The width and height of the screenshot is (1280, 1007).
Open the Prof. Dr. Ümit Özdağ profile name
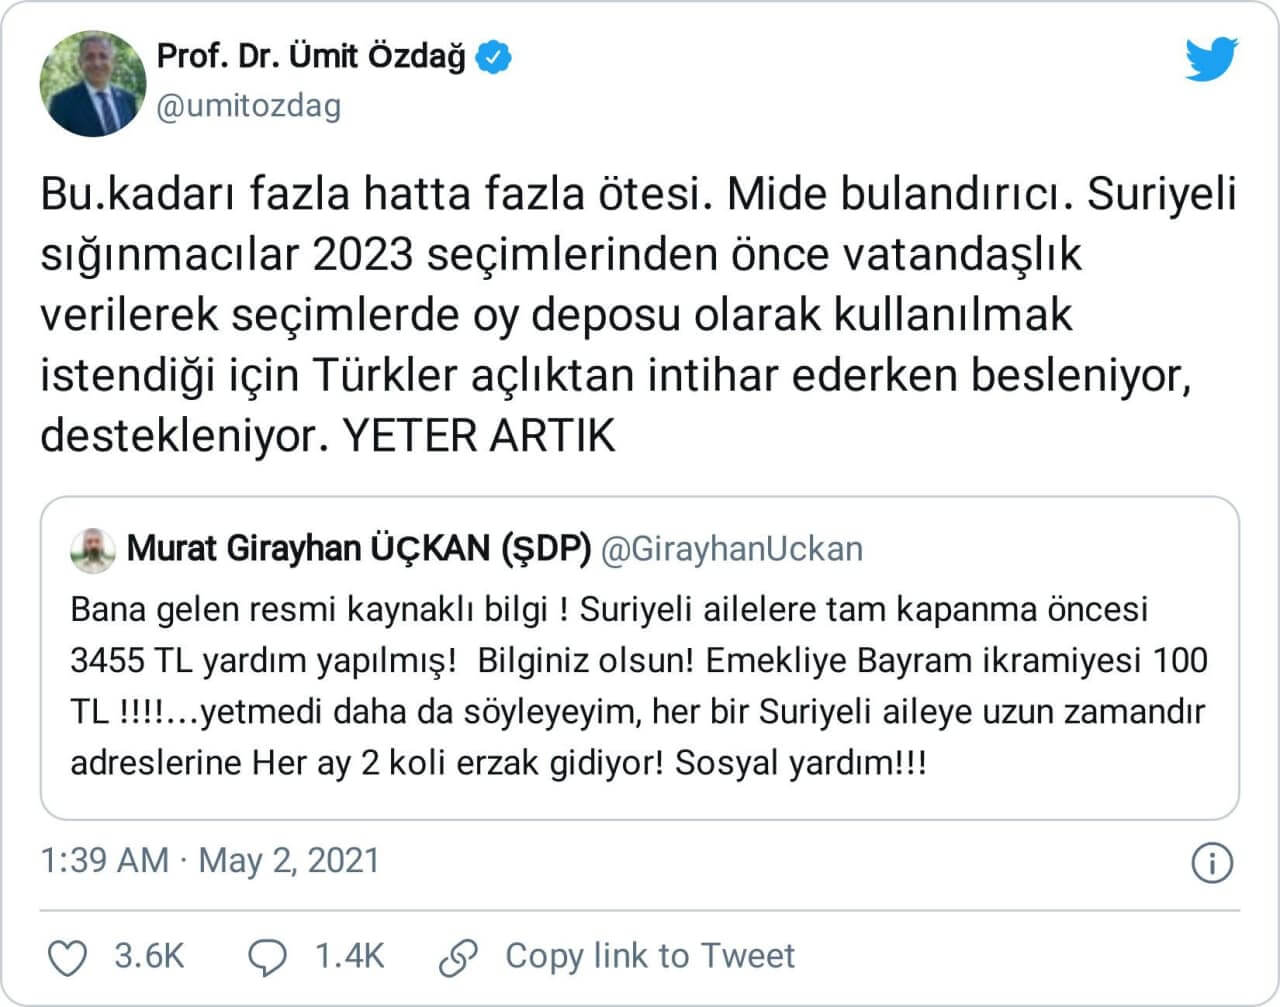[311, 57]
